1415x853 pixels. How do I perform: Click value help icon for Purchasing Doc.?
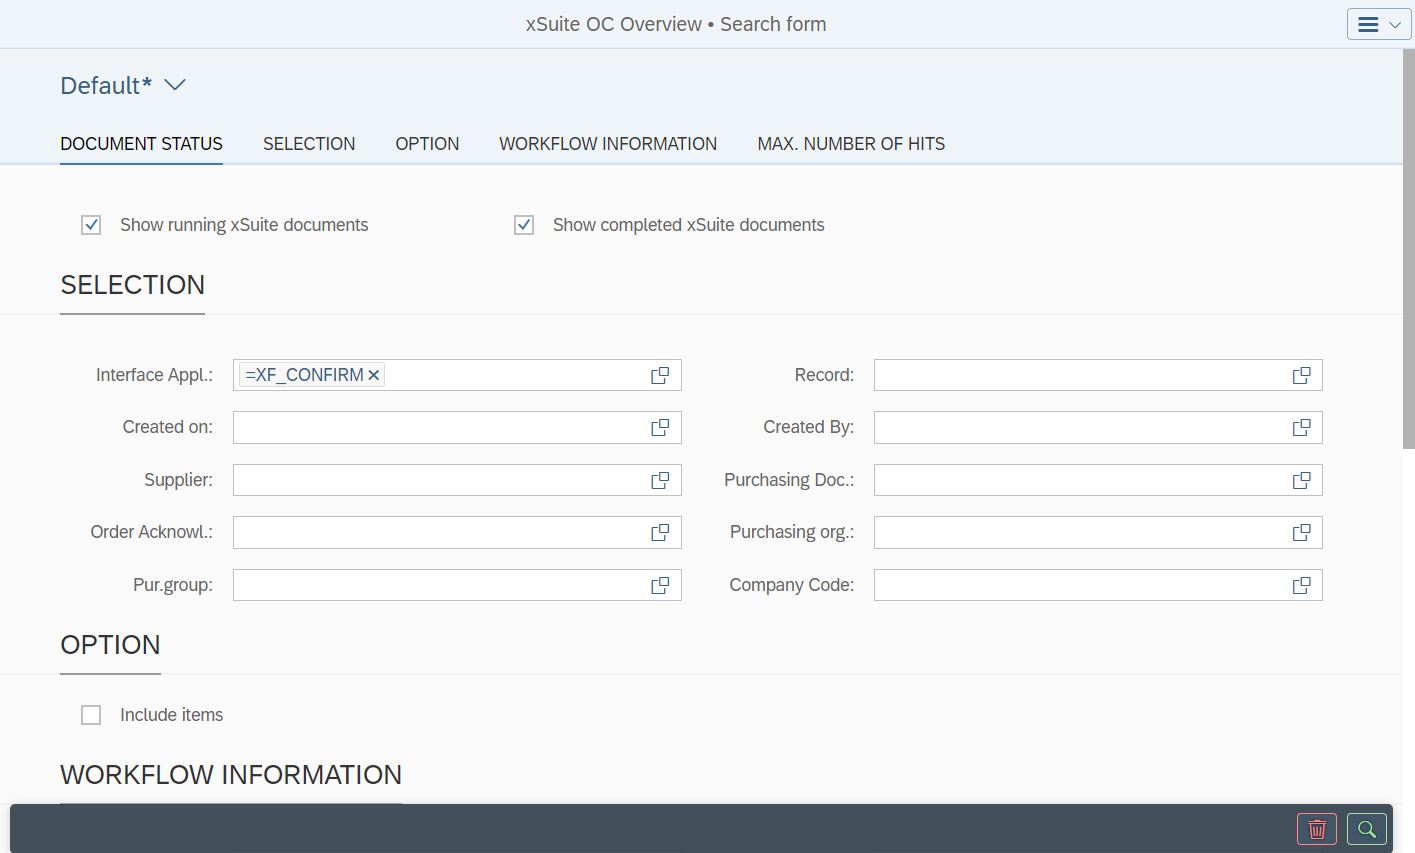[x=1301, y=480]
